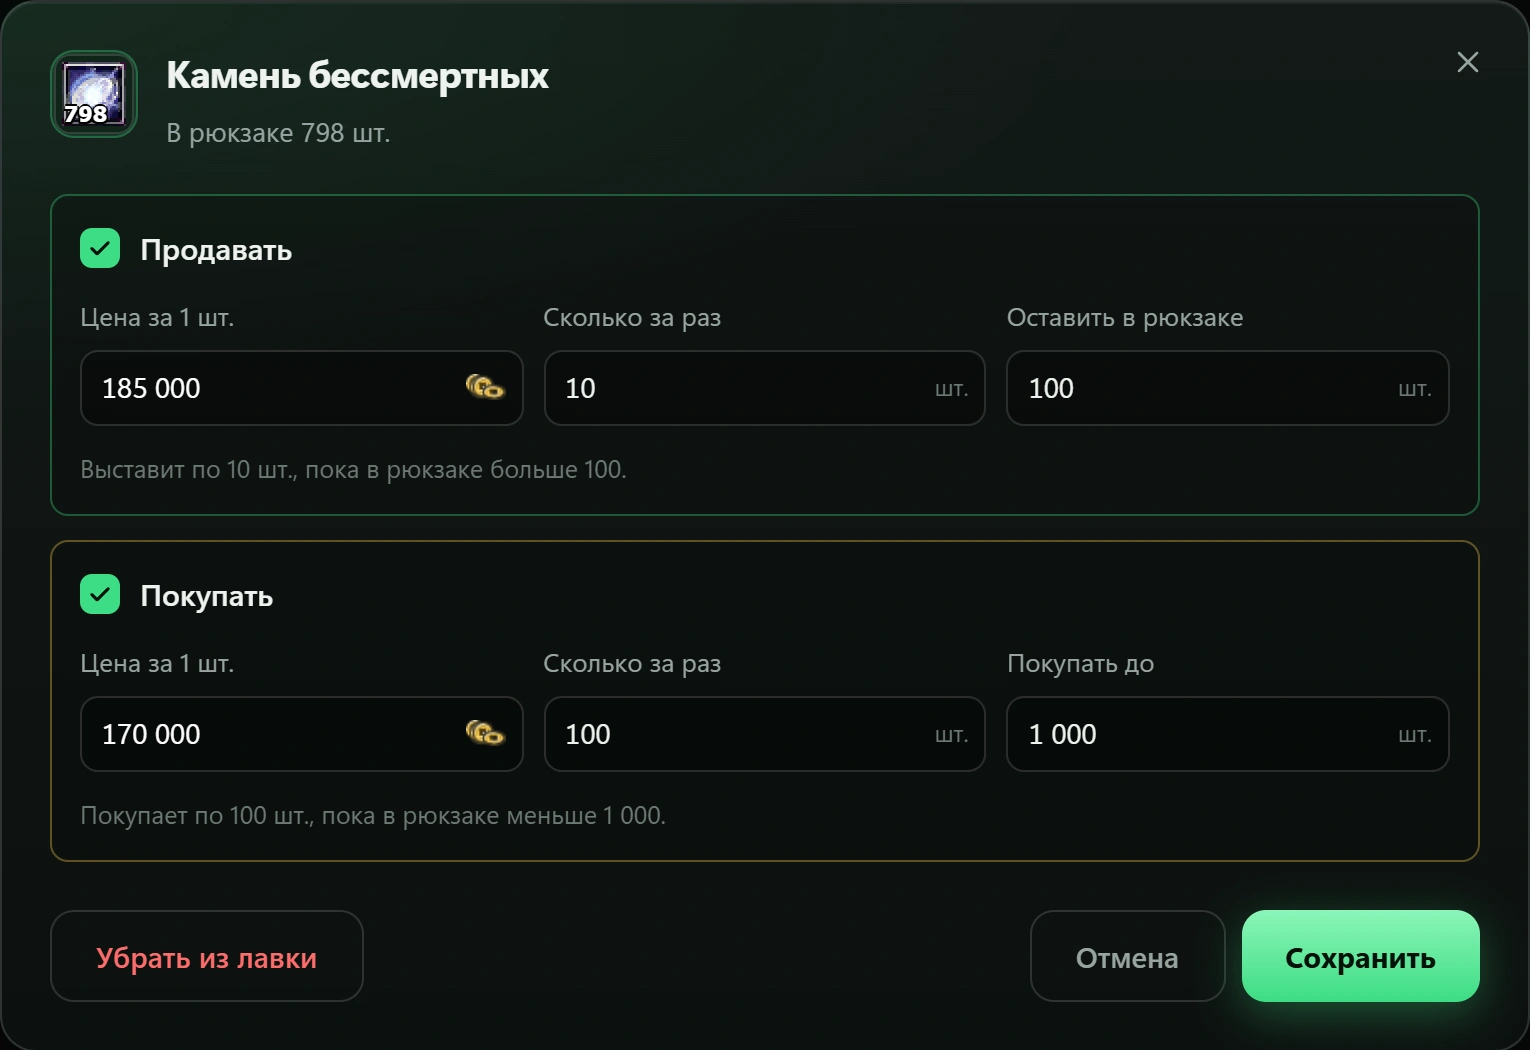The height and width of the screenshot is (1050, 1530).
Task: Click the Сохранить button
Action: point(1360,956)
